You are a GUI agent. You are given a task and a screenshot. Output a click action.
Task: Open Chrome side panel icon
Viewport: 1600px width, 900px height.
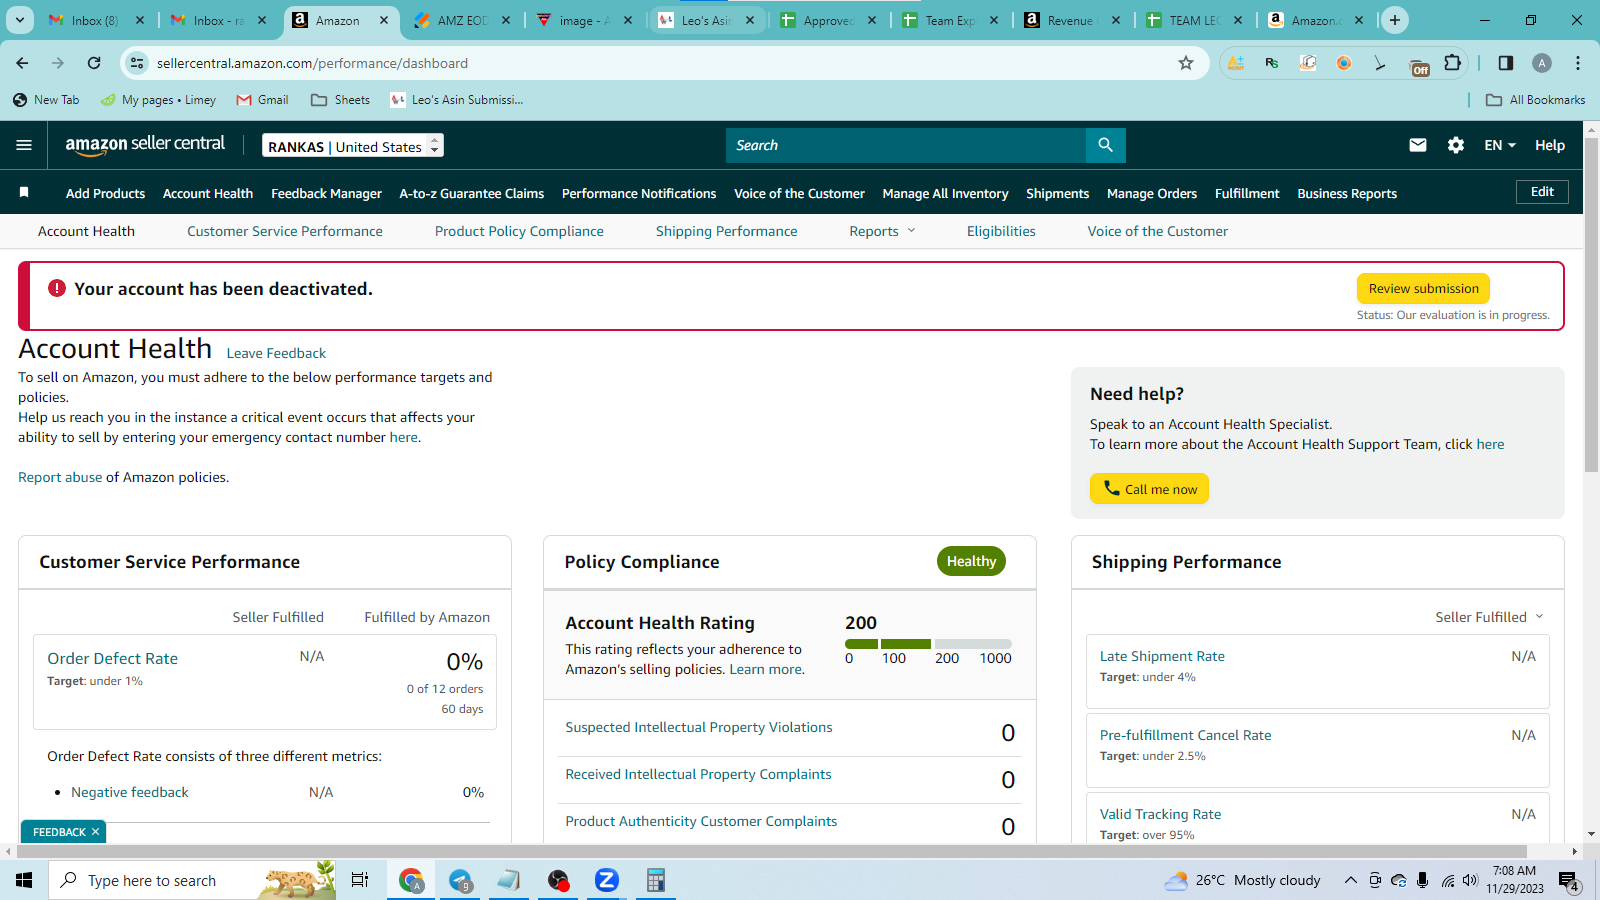click(x=1506, y=63)
